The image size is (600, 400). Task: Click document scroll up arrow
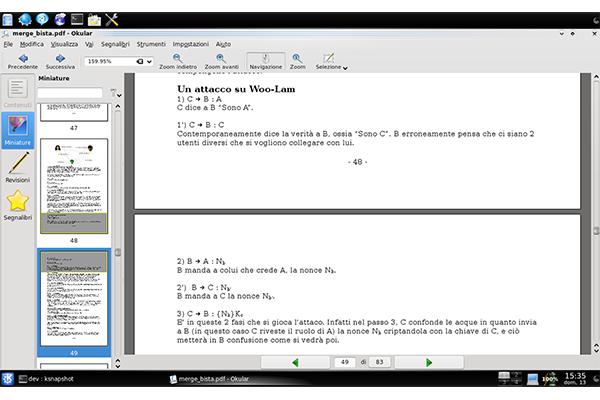pos(596,77)
